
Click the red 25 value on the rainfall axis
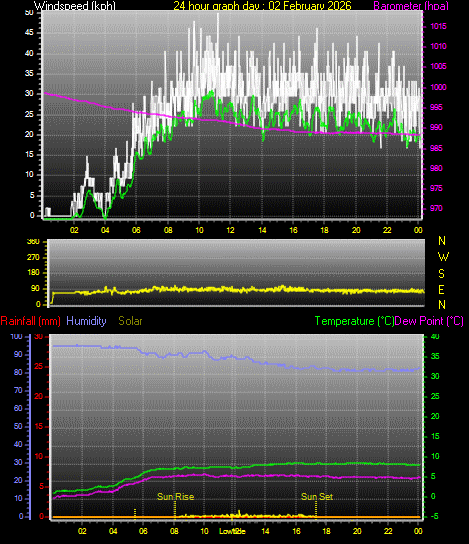(x=39, y=366)
